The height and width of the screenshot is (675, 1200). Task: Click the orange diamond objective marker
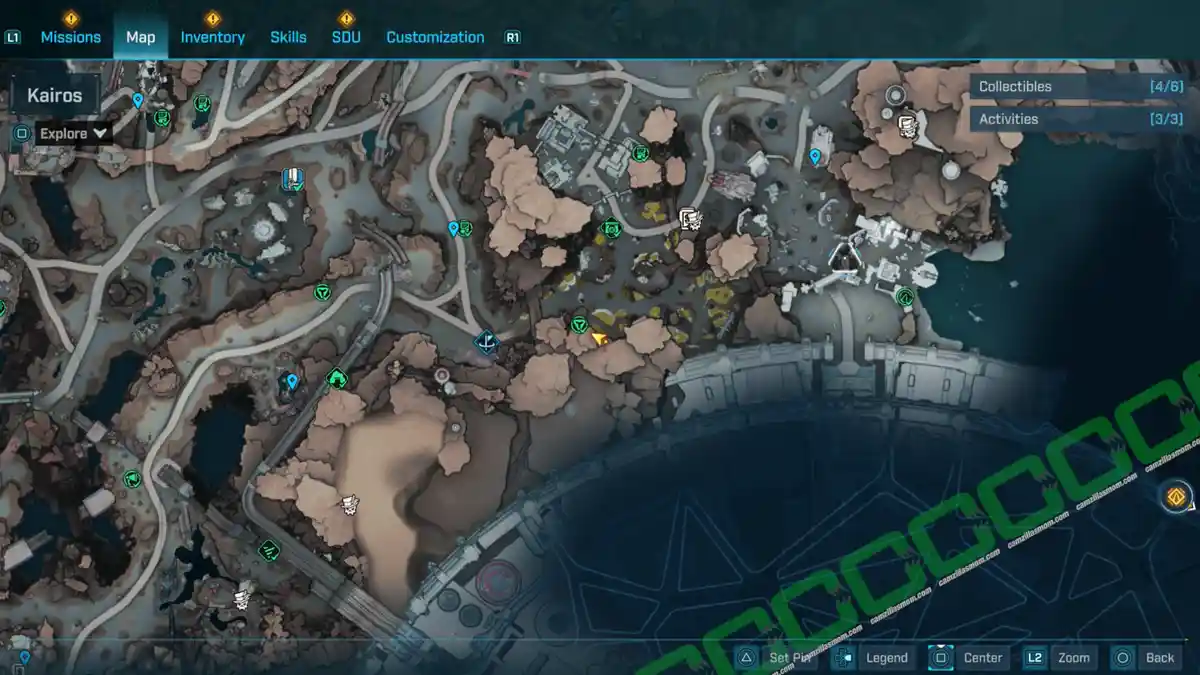tap(1176, 496)
